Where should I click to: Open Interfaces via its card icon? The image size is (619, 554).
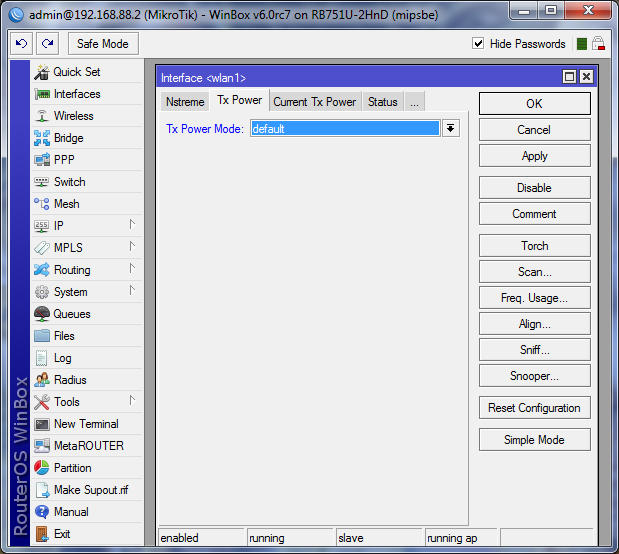click(41, 94)
